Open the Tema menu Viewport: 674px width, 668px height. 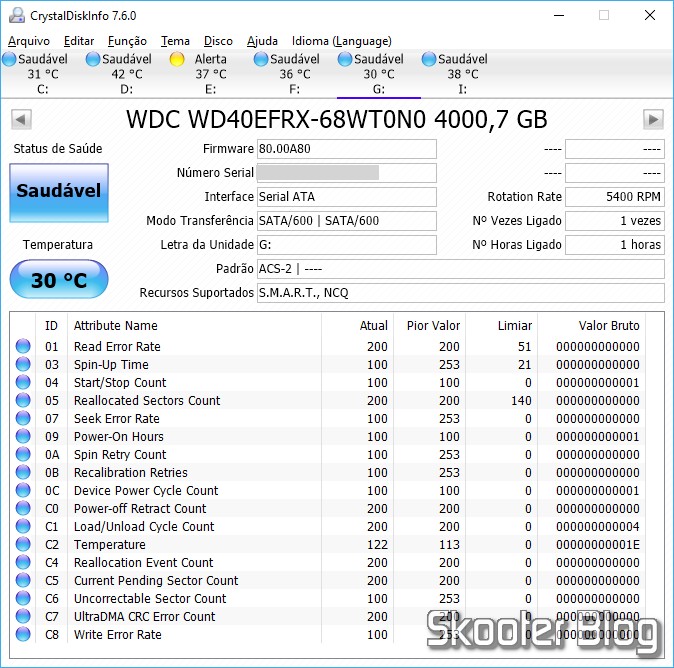point(175,41)
